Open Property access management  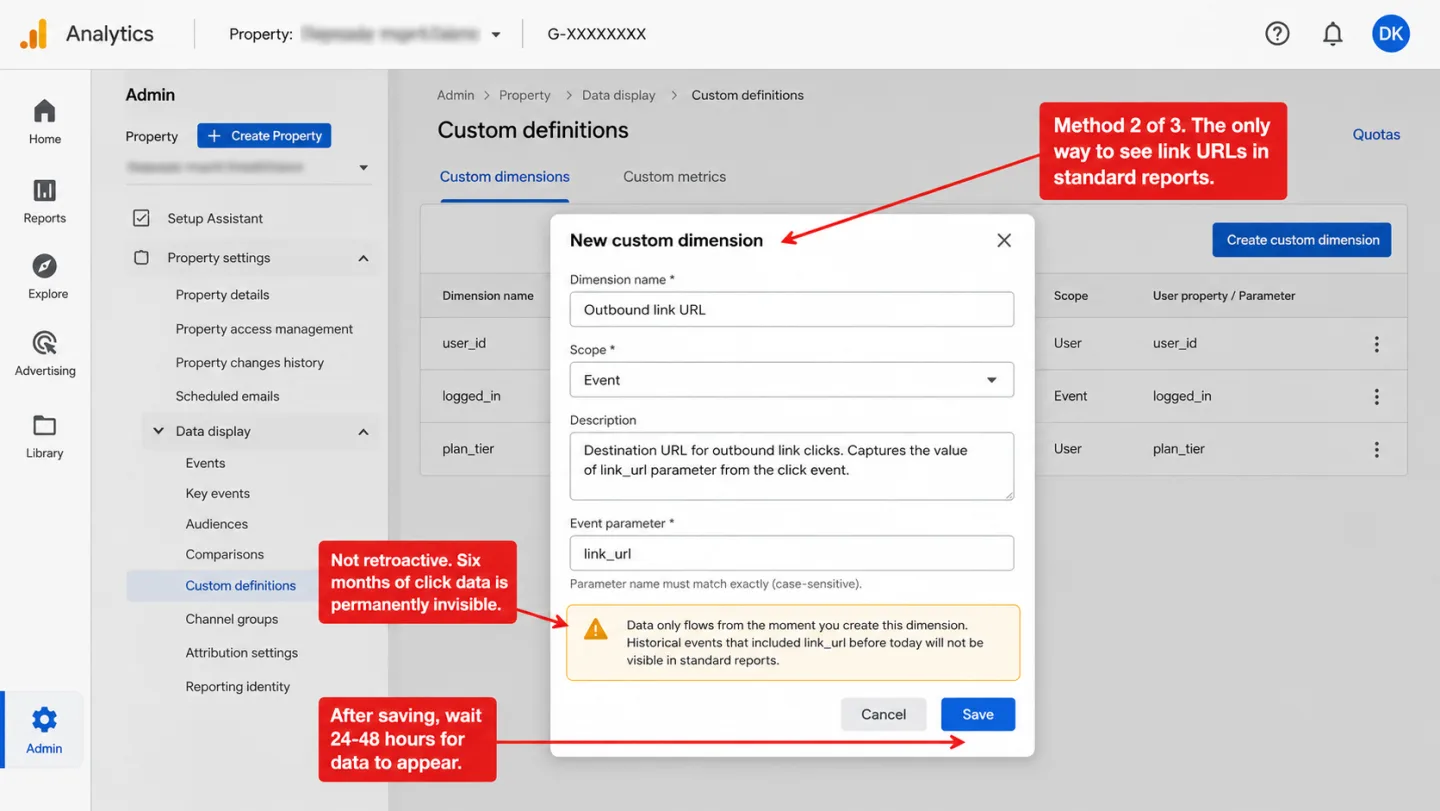[x=264, y=329]
